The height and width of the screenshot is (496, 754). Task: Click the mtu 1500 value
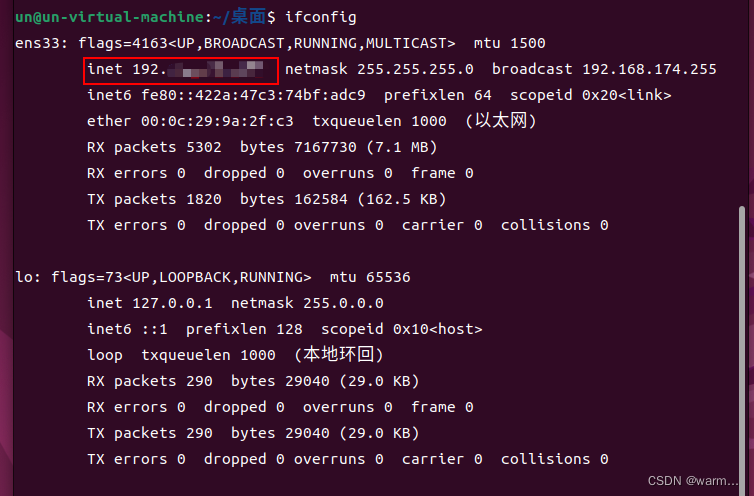(x=509, y=43)
